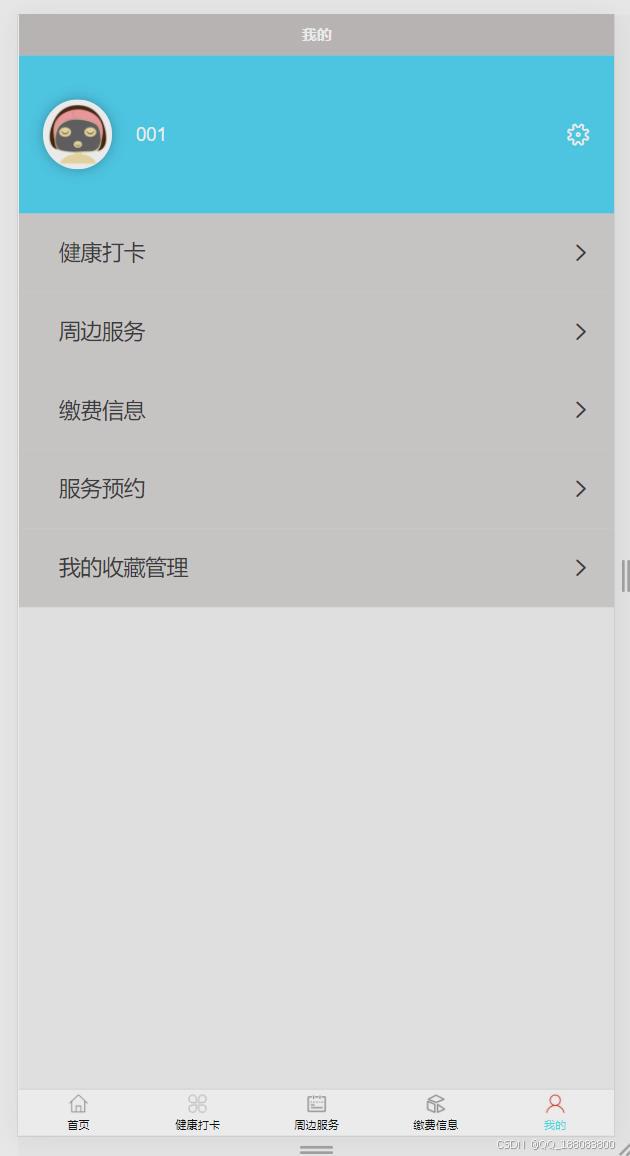Expand the 健康打卡 row chevron
This screenshot has height=1156, width=630.
point(581,253)
